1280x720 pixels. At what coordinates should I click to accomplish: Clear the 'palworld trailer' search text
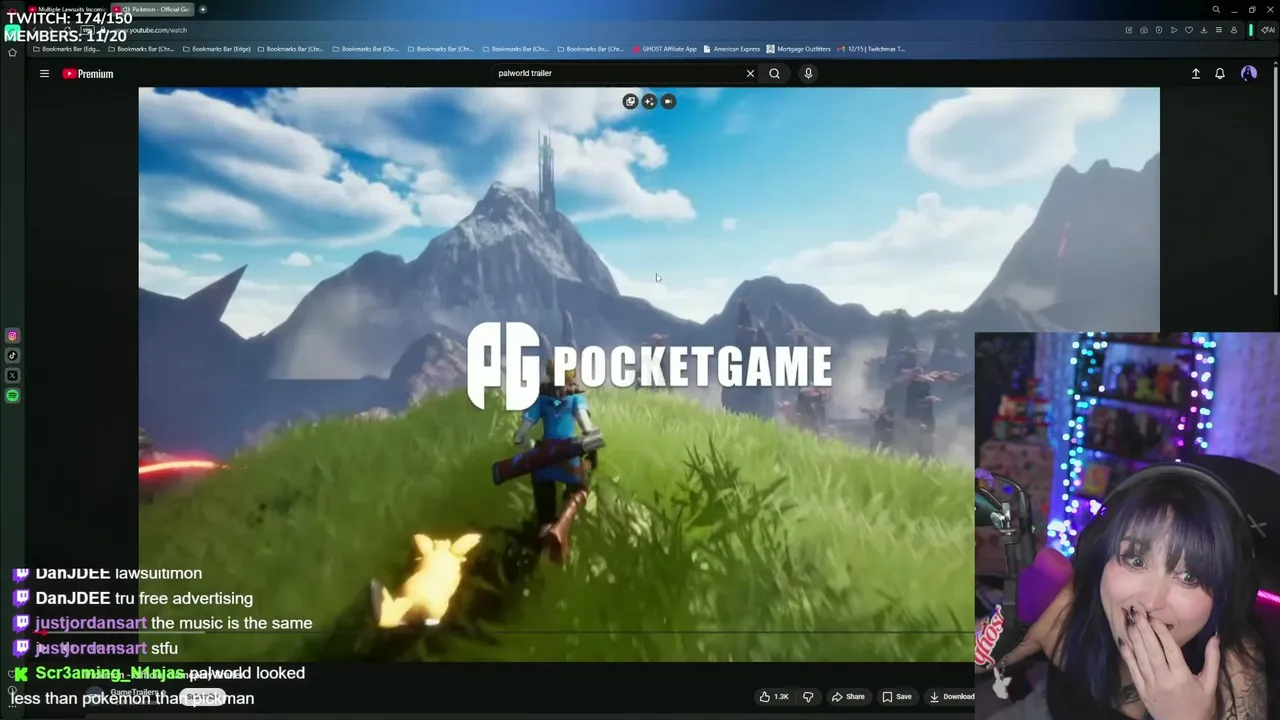click(750, 73)
